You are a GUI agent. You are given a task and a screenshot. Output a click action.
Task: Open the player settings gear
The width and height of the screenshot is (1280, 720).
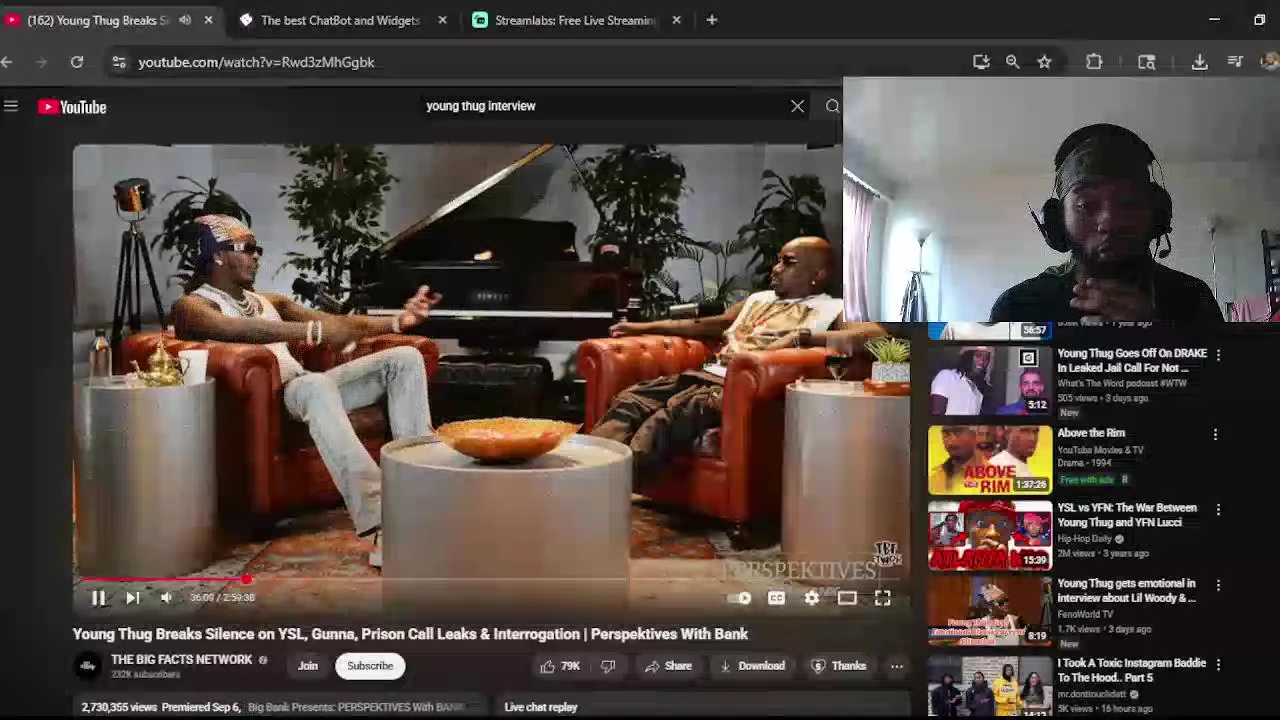811,598
